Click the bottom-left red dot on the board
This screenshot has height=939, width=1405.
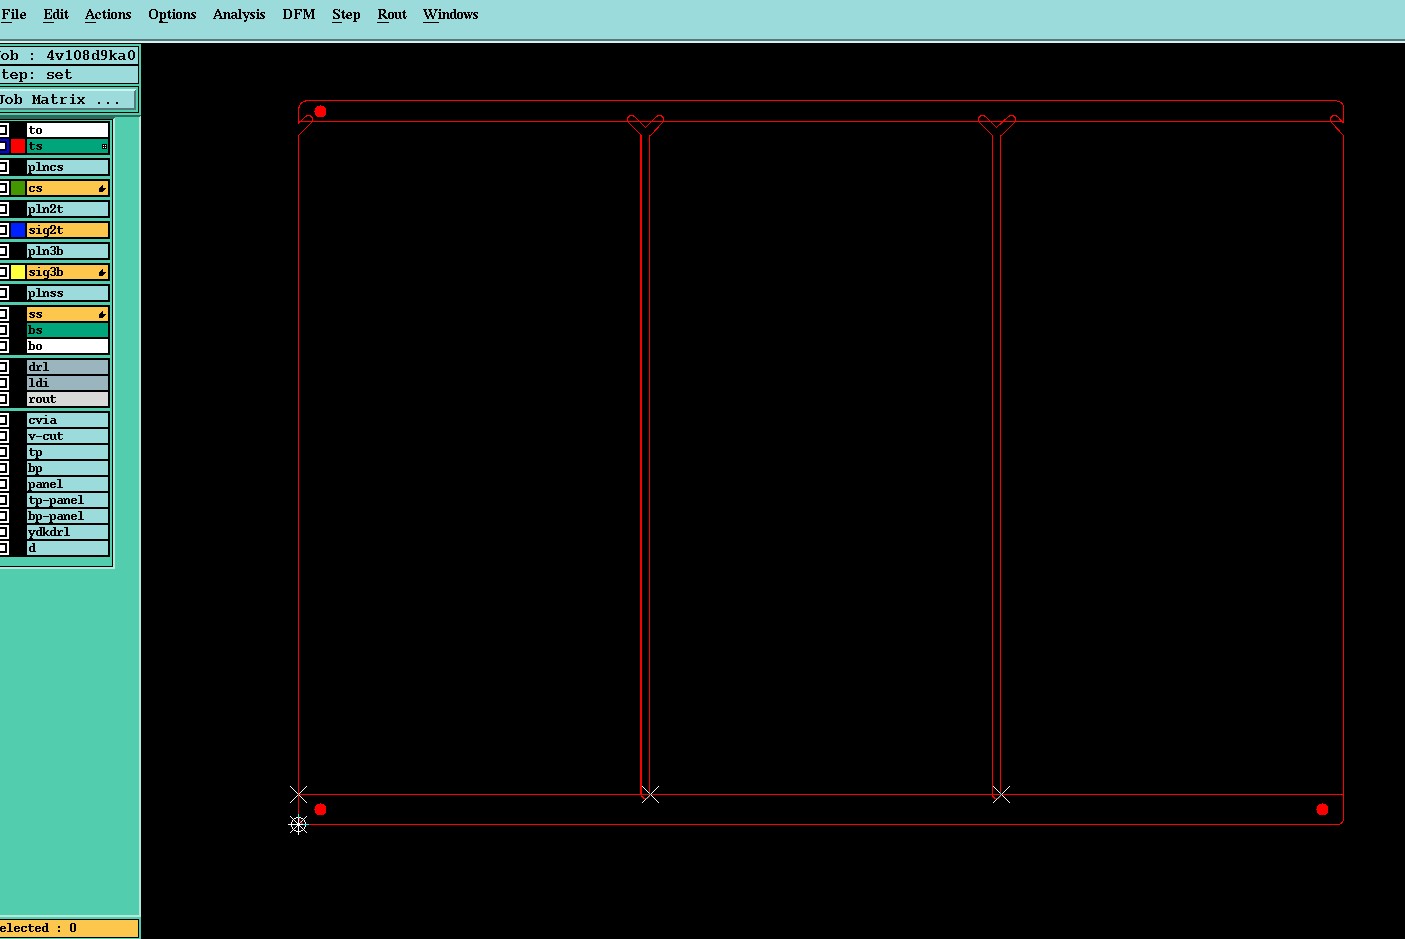coord(320,809)
